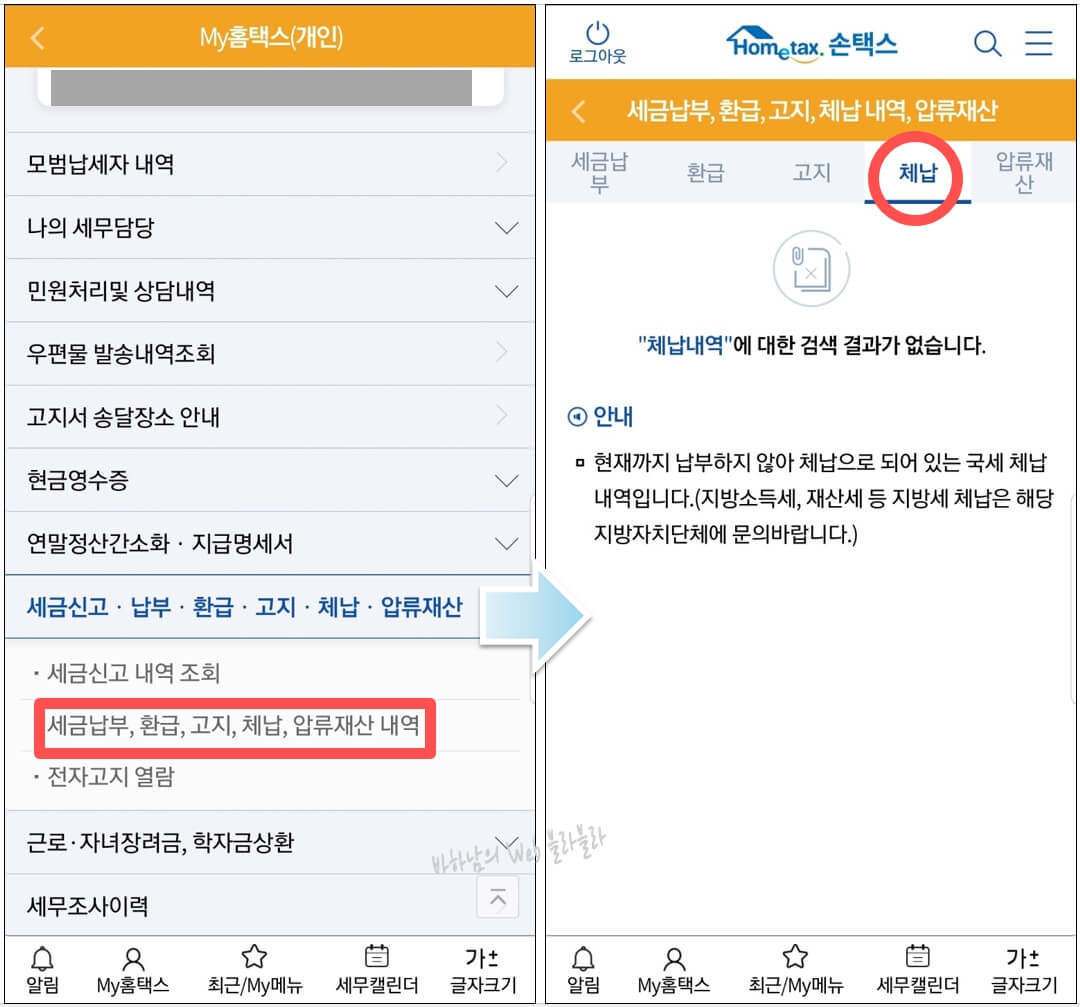This screenshot has width=1080, height=1007.
Task: Open the hamburger menu icon
Action: click(1040, 44)
